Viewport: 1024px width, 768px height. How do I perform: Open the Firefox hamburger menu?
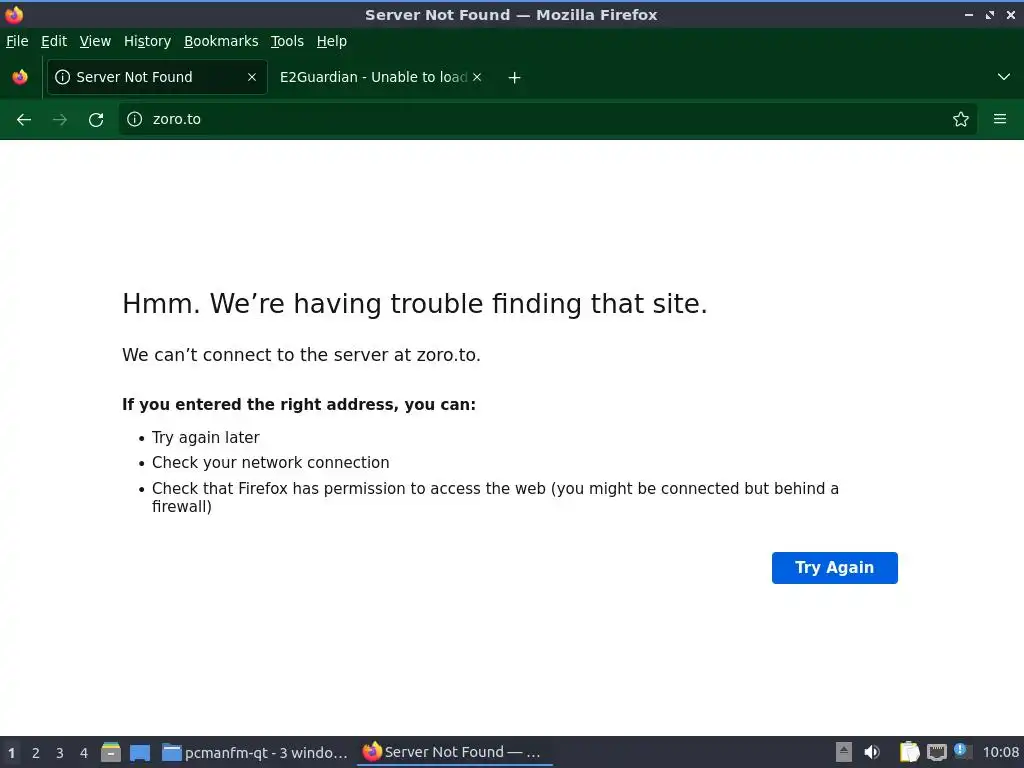pyautogui.click(x=1000, y=119)
